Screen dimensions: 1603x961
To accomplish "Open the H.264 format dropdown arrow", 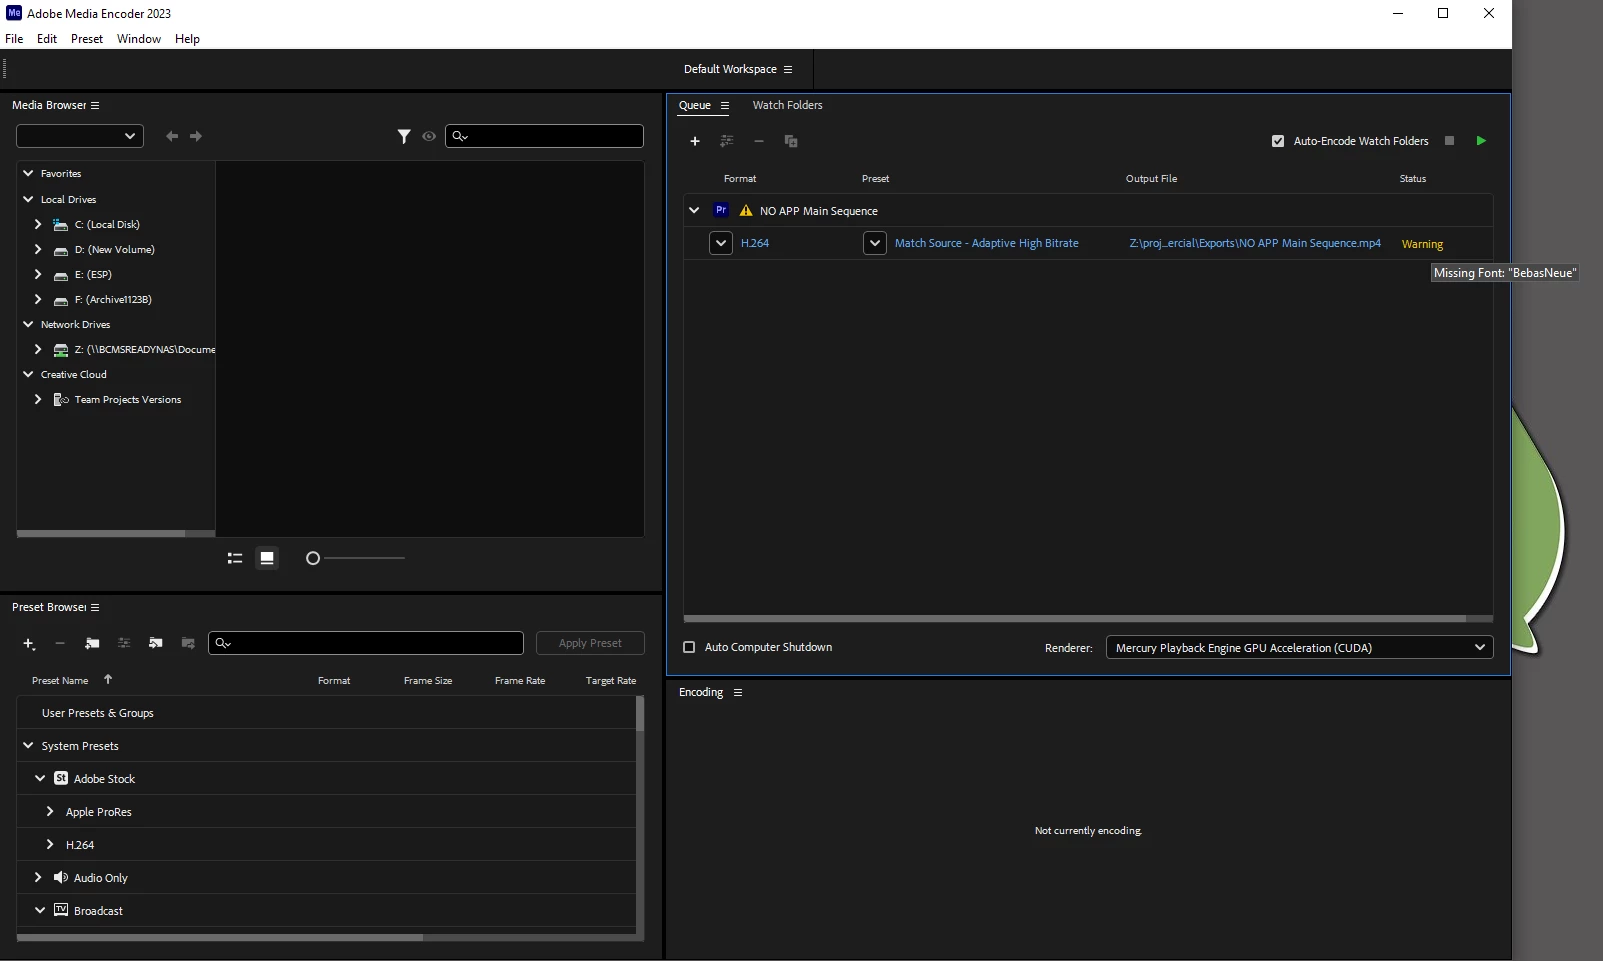I will [x=721, y=243].
